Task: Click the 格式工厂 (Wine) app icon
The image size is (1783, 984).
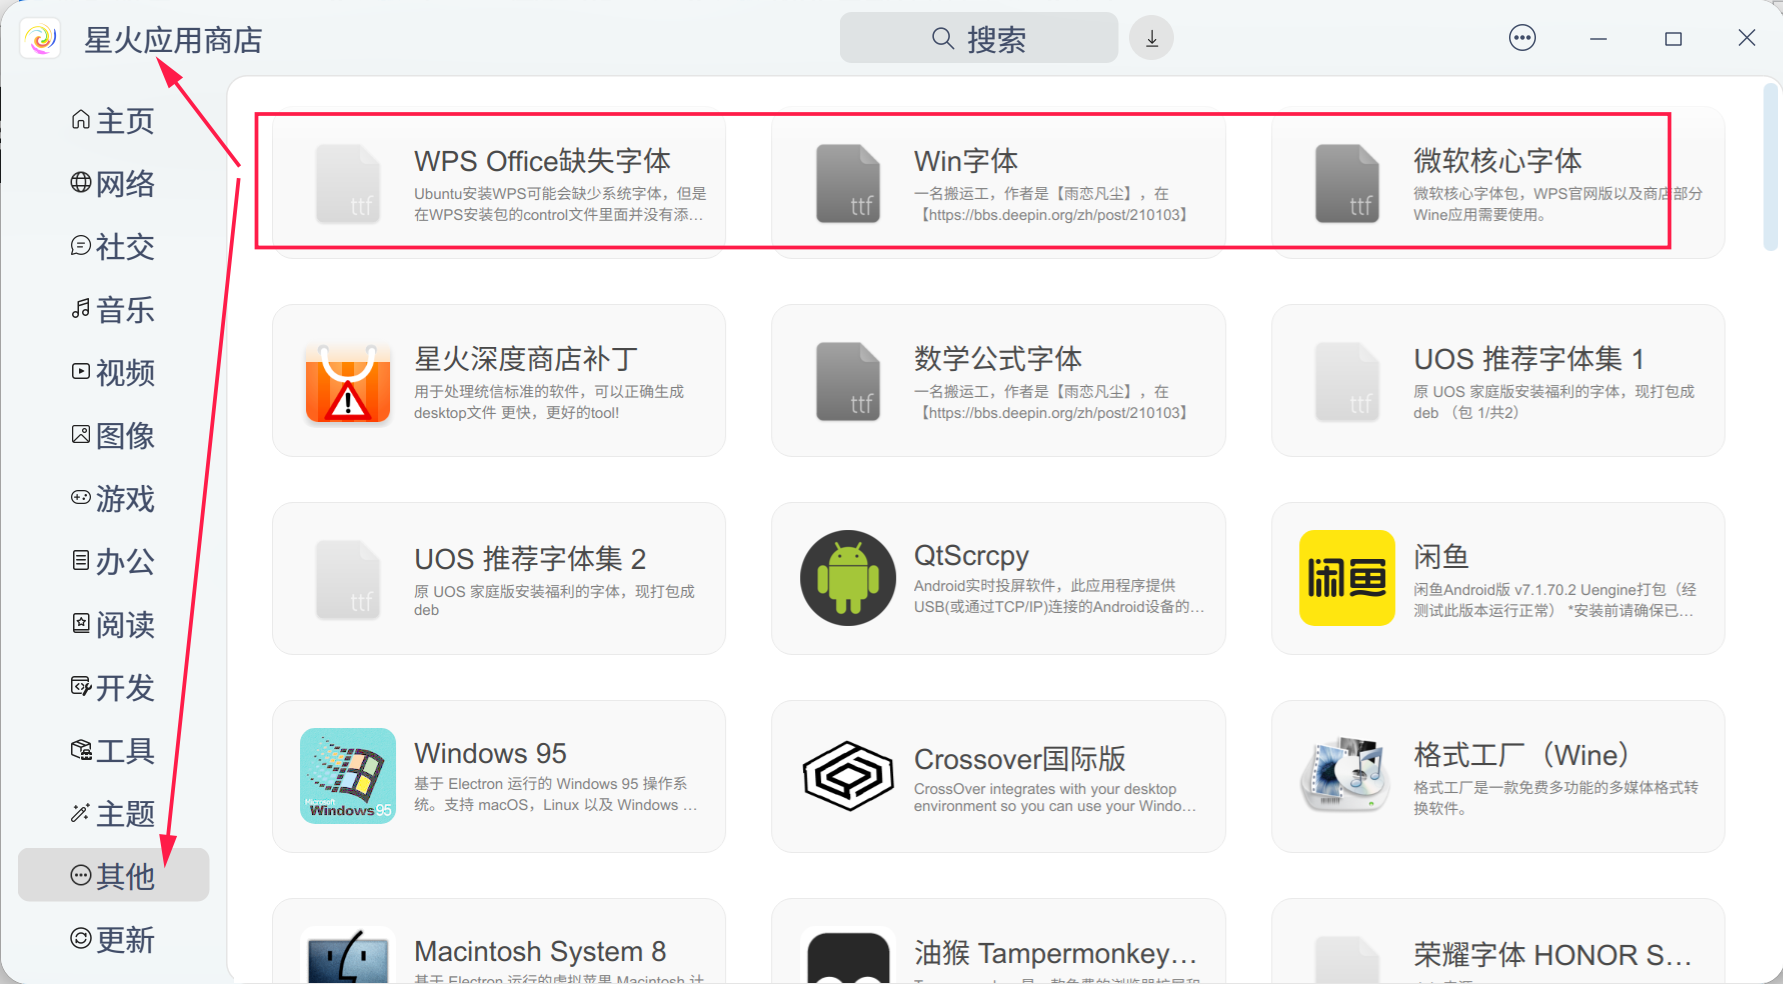Action: (1347, 776)
